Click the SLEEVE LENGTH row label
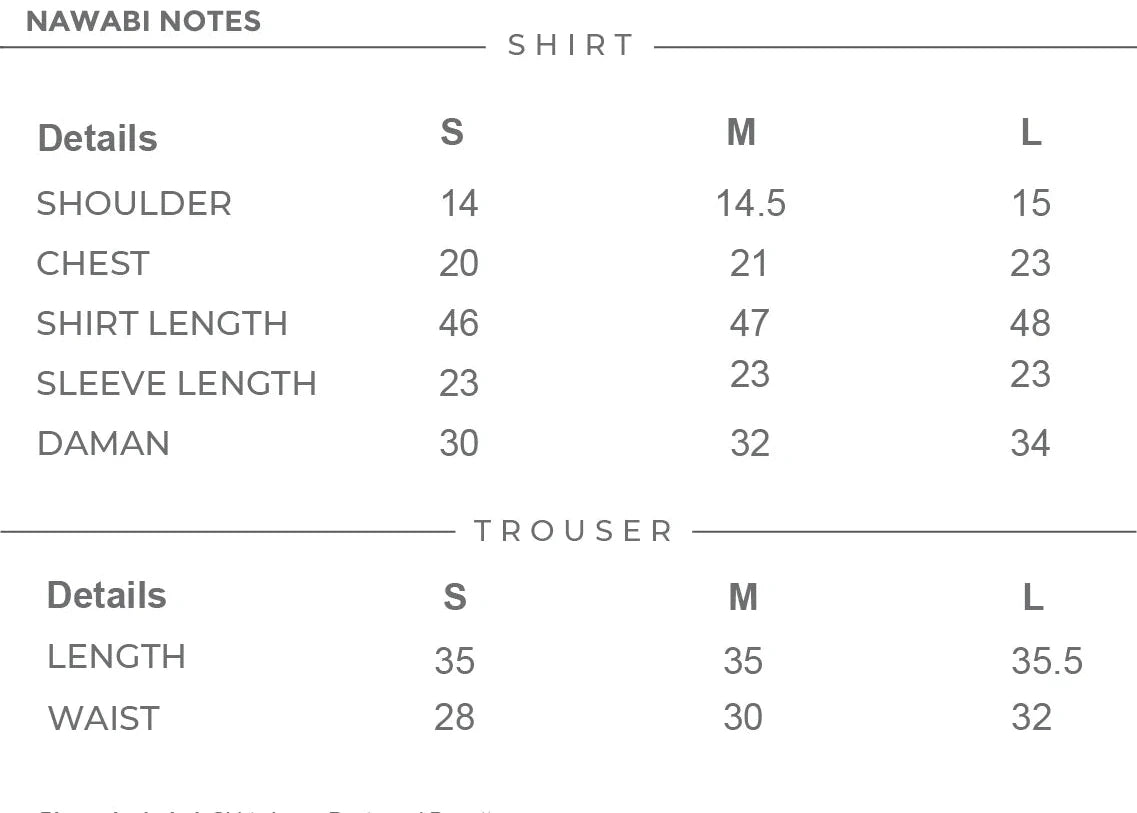The image size is (1137, 813). (x=176, y=384)
